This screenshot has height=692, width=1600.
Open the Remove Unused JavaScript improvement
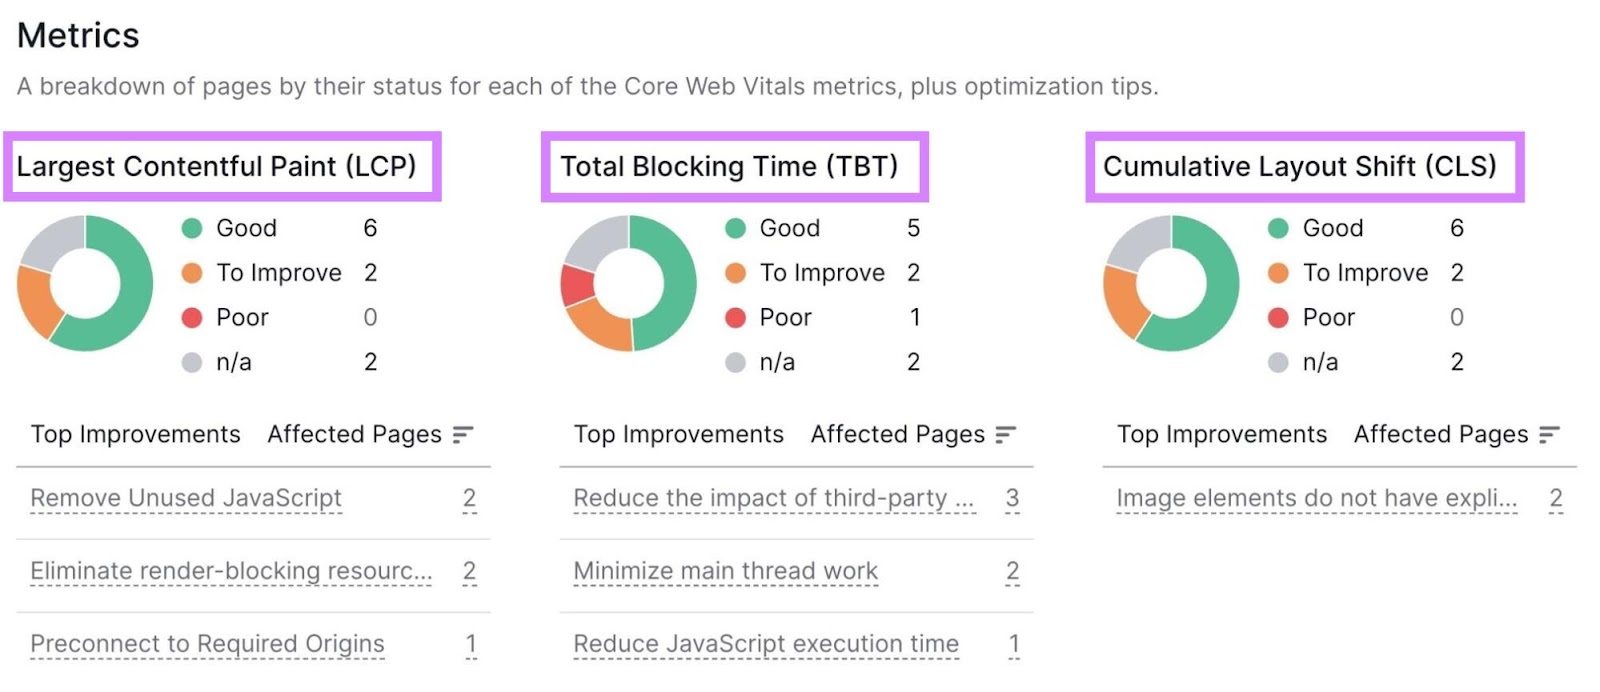coord(185,497)
